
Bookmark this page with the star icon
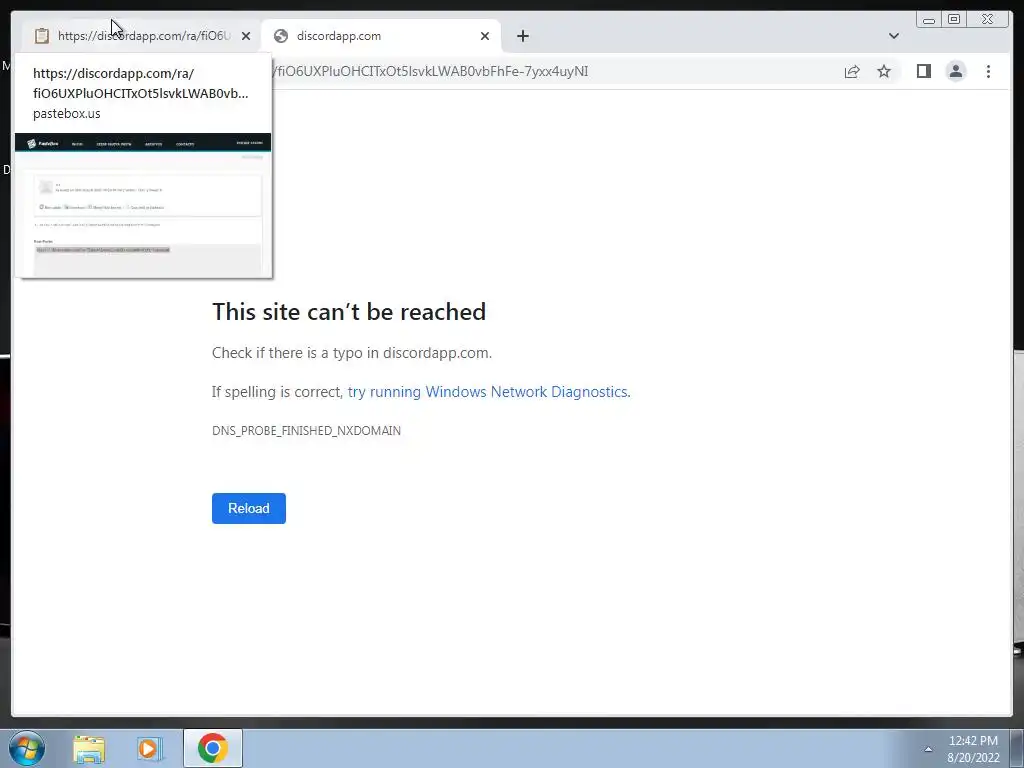tap(884, 71)
